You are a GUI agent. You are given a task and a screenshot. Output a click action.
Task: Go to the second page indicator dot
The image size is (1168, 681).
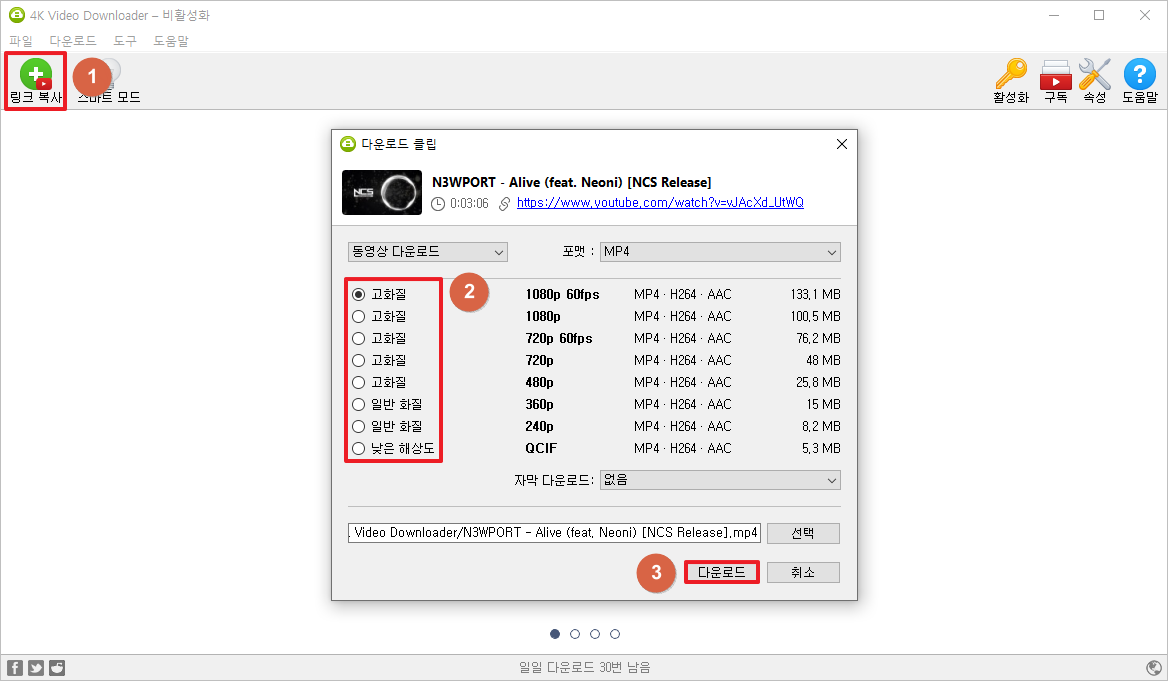575,634
